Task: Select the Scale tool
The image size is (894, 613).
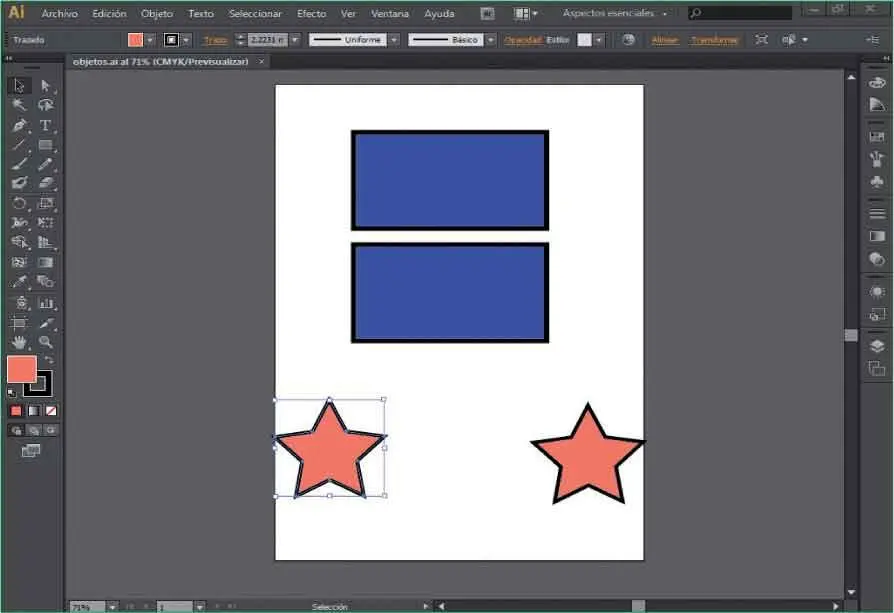Action: tap(46, 204)
